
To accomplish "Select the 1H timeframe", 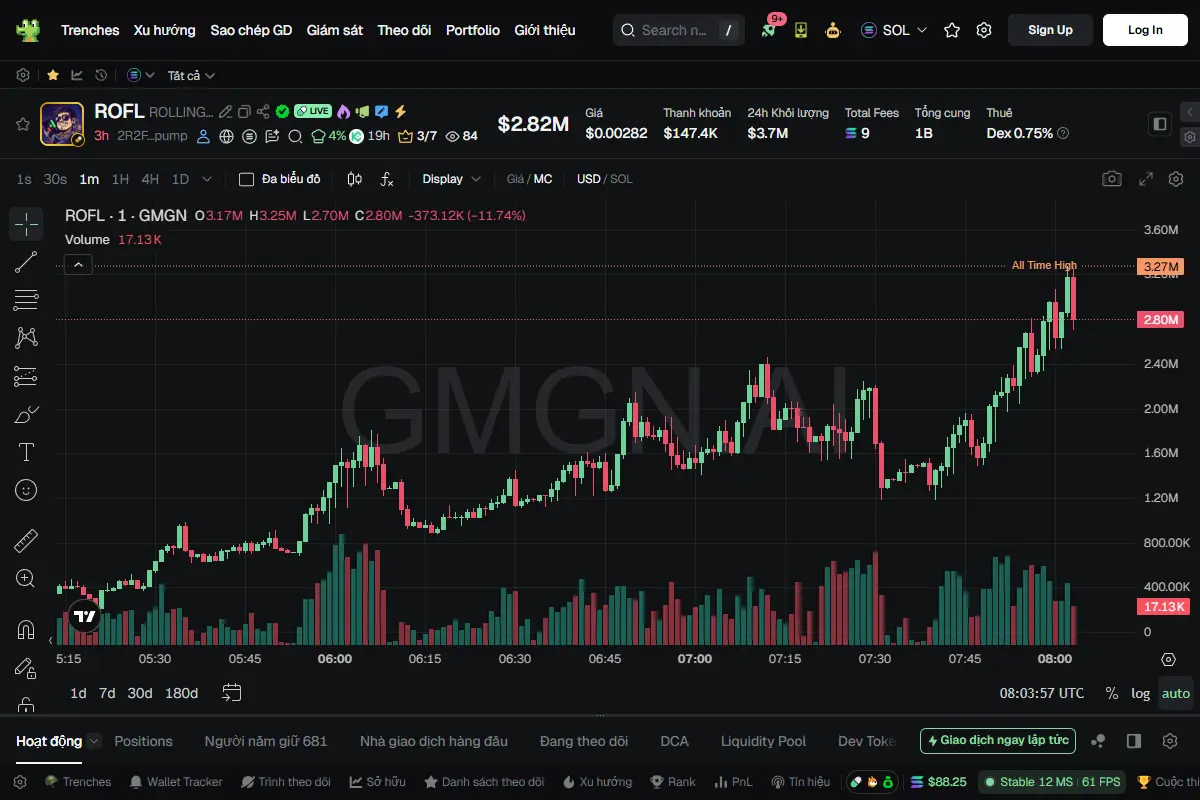I will pyautogui.click(x=120, y=179).
